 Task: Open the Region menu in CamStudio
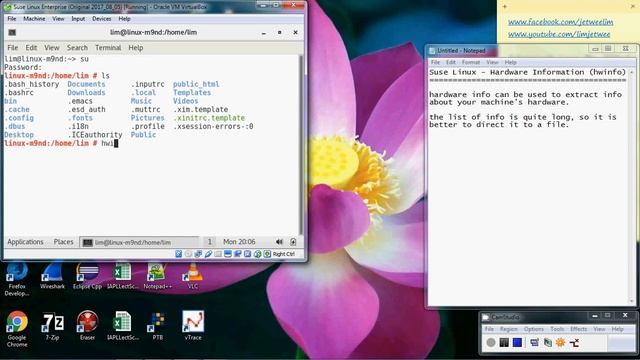pyautogui.click(x=509, y=329)
